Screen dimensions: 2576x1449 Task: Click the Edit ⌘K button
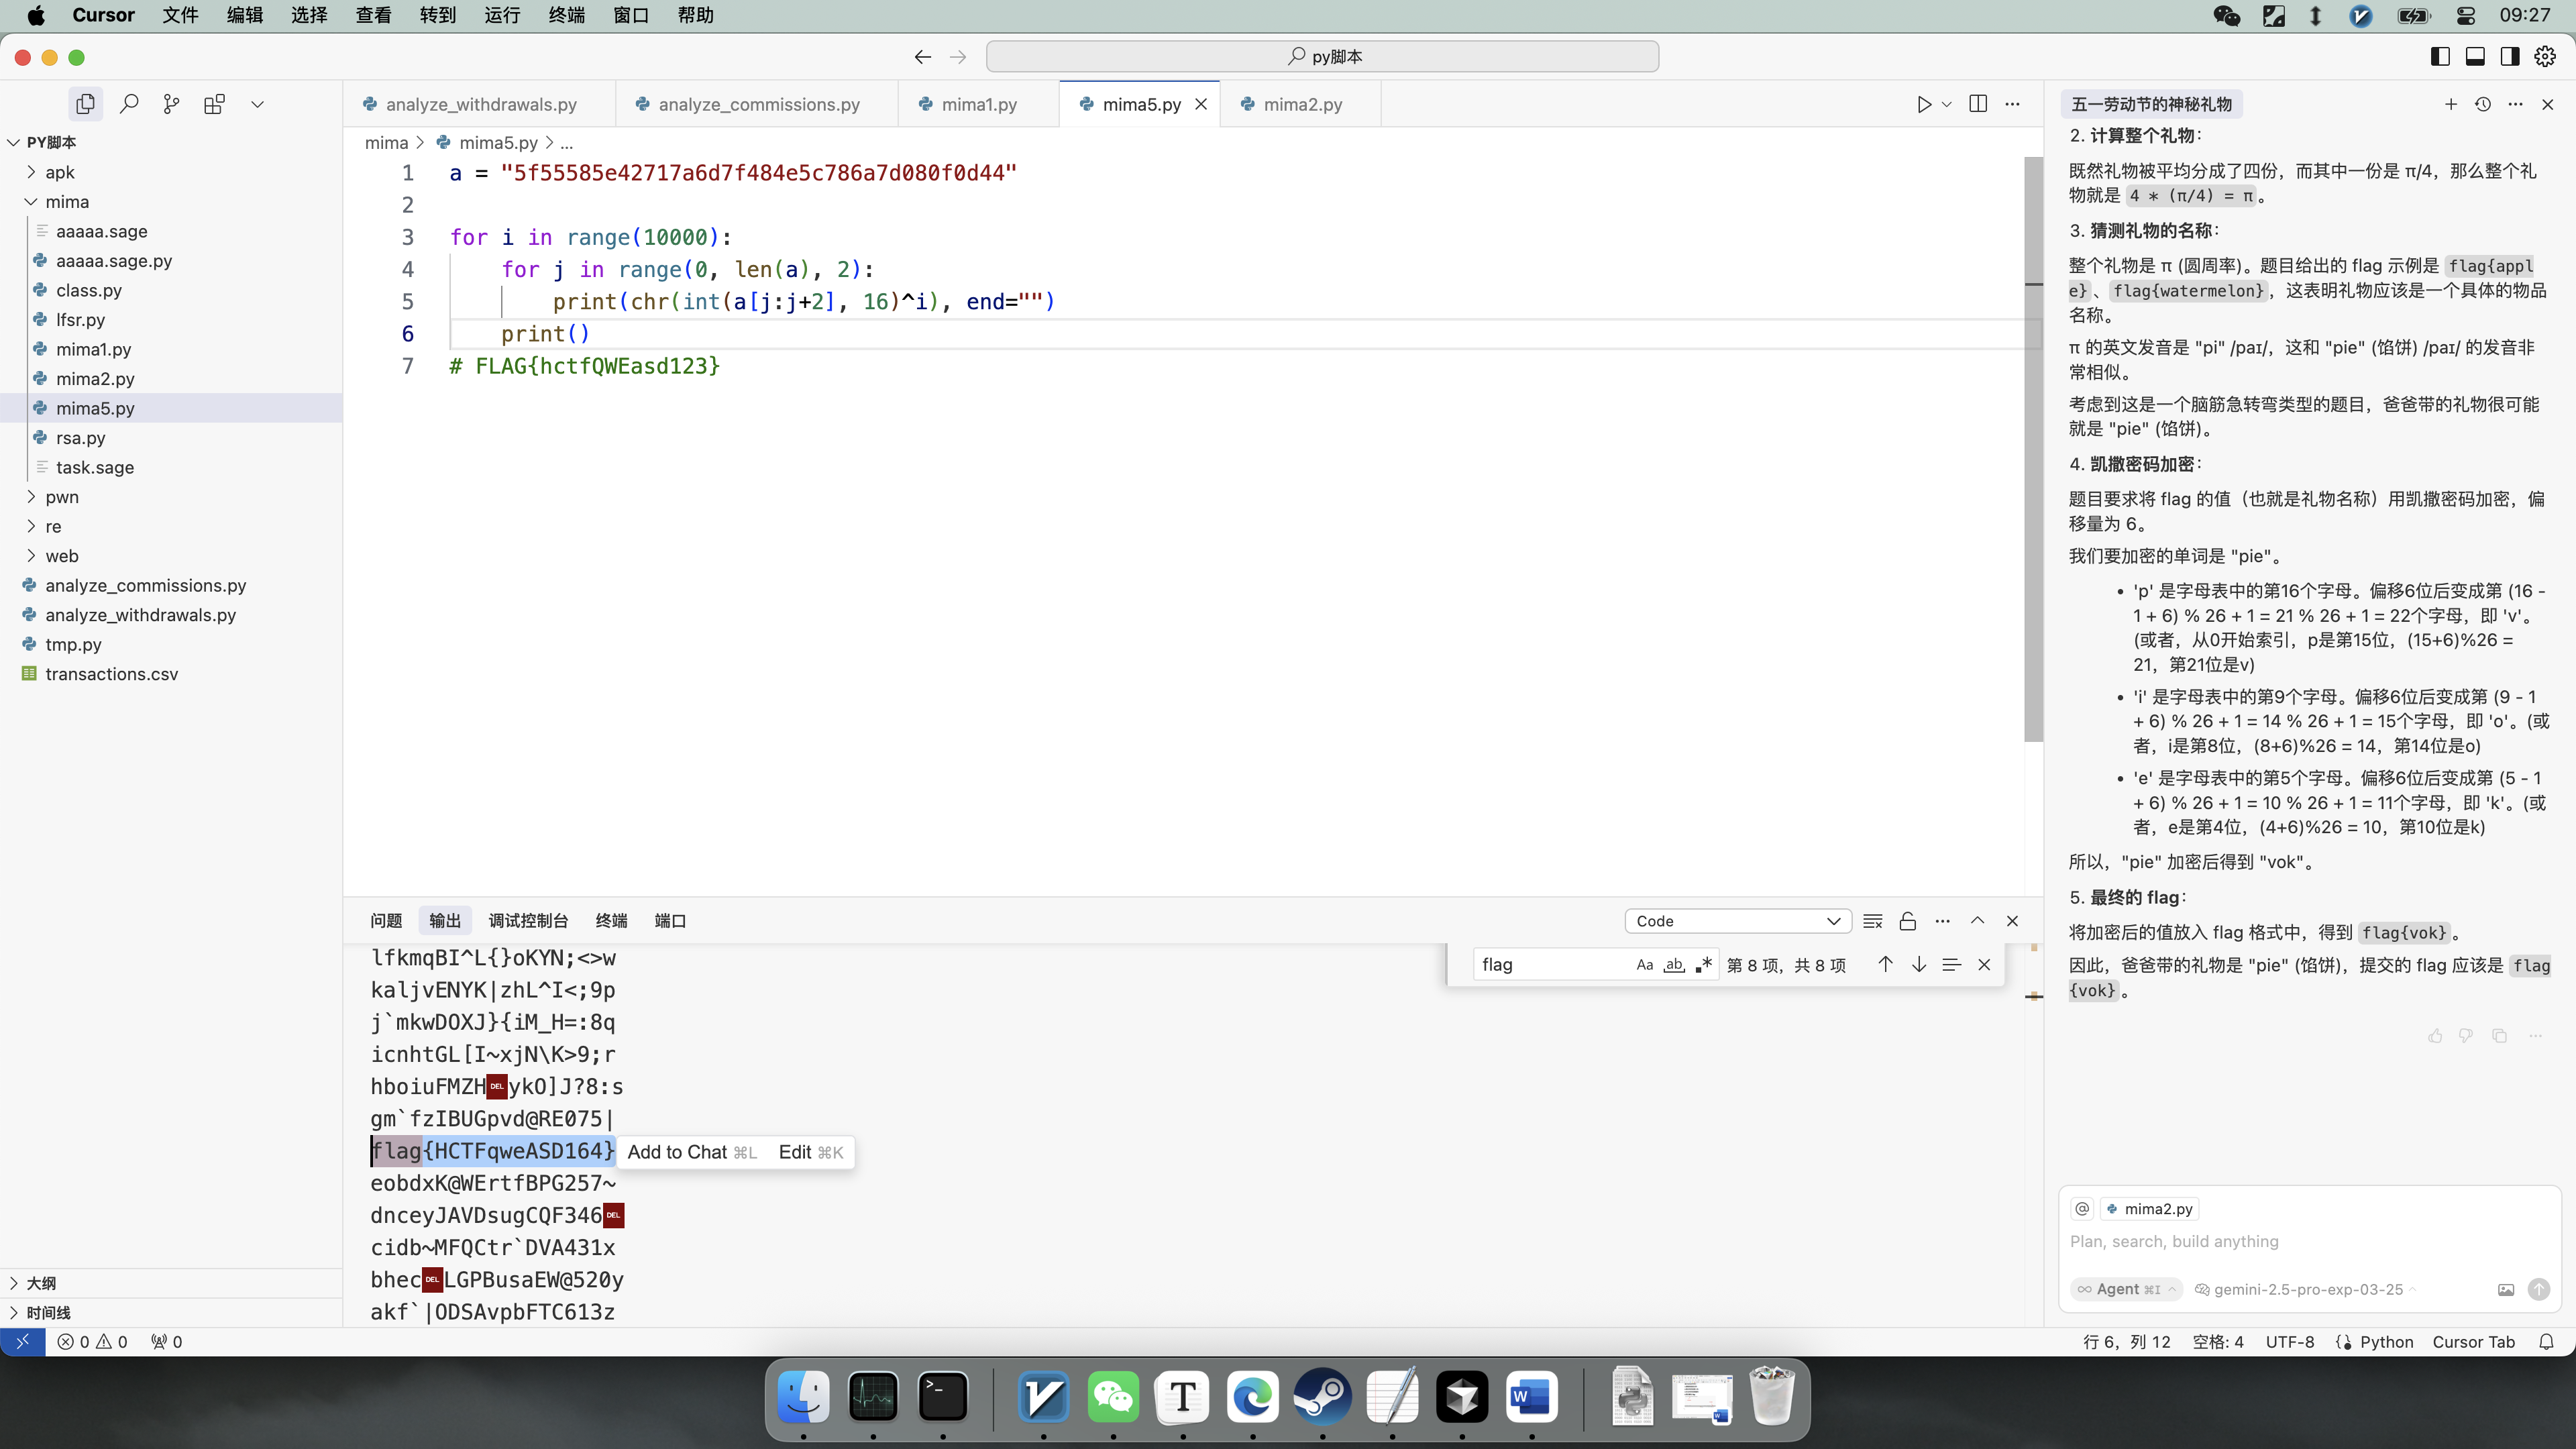pyautogui.click(x=810, y=1152)
